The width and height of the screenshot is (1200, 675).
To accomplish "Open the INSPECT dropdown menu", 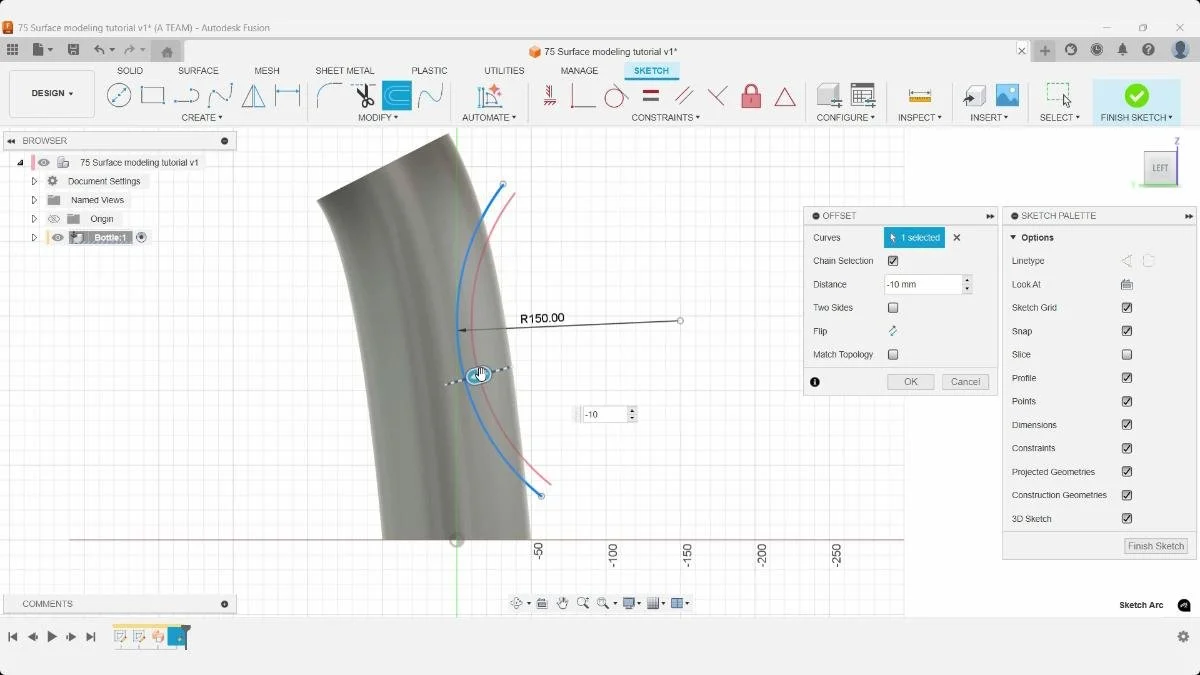I will [920, 118].
